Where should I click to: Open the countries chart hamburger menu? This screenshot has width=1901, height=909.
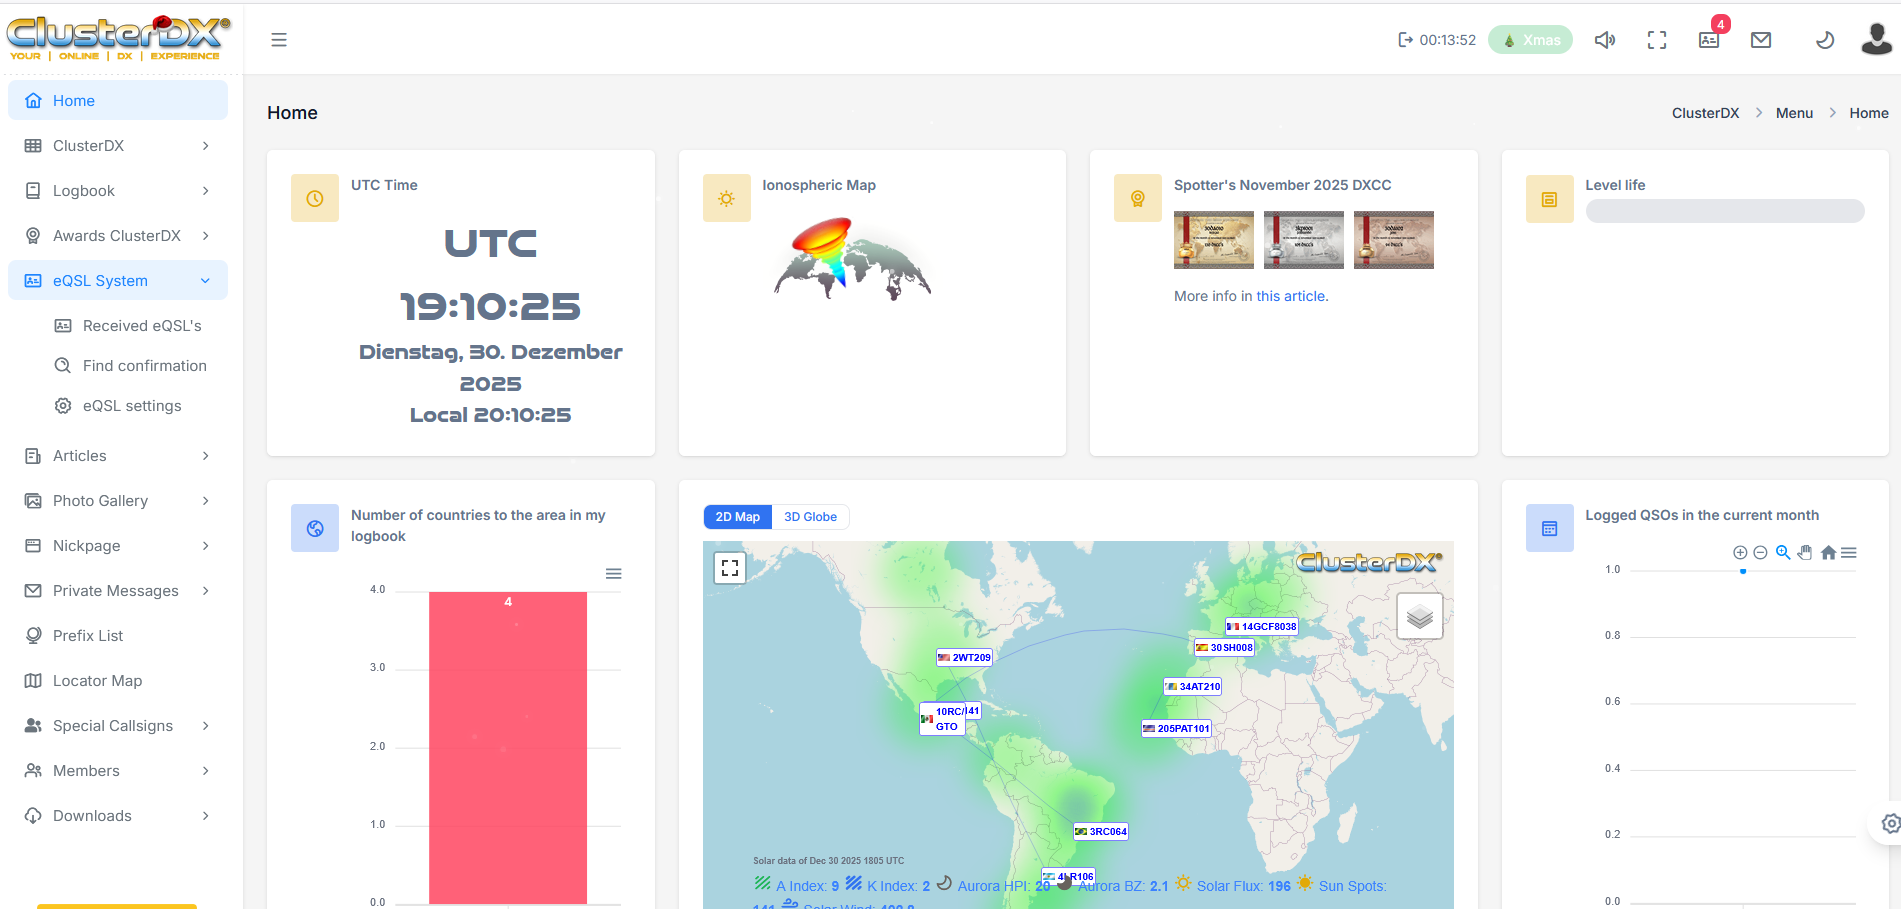[614, 574]
